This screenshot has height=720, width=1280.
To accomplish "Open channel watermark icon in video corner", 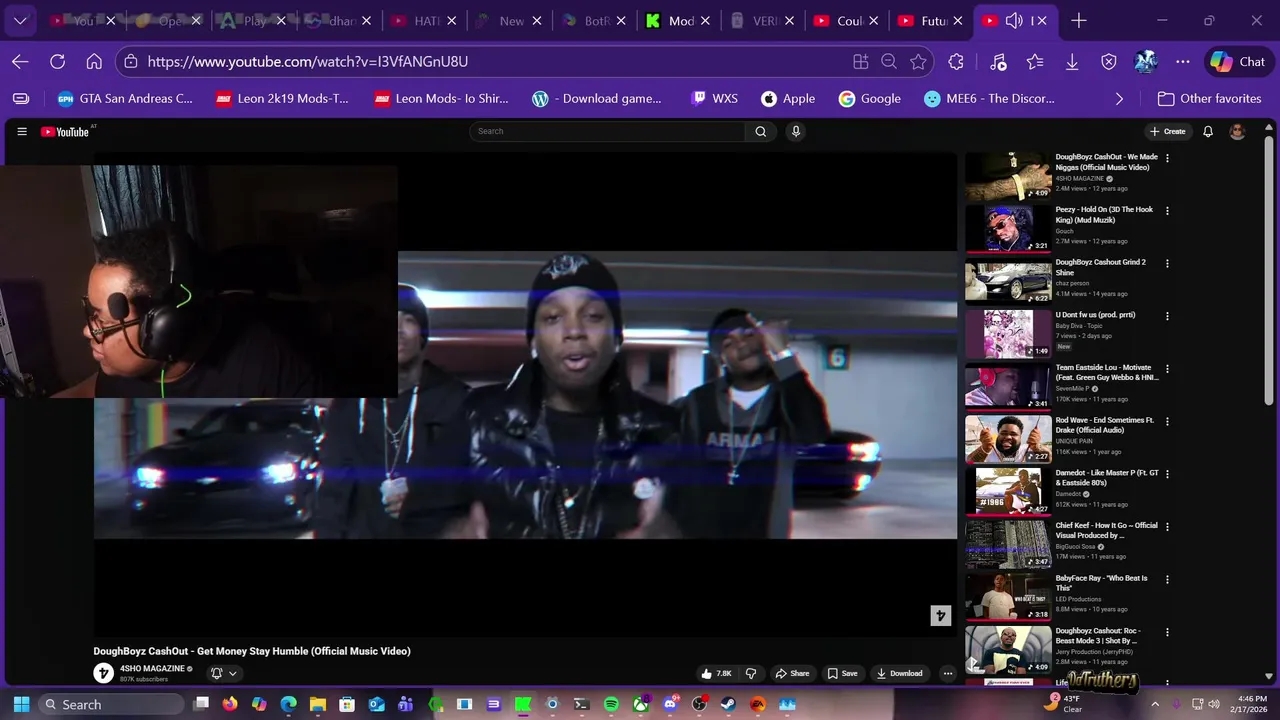I will click(940, 616).
